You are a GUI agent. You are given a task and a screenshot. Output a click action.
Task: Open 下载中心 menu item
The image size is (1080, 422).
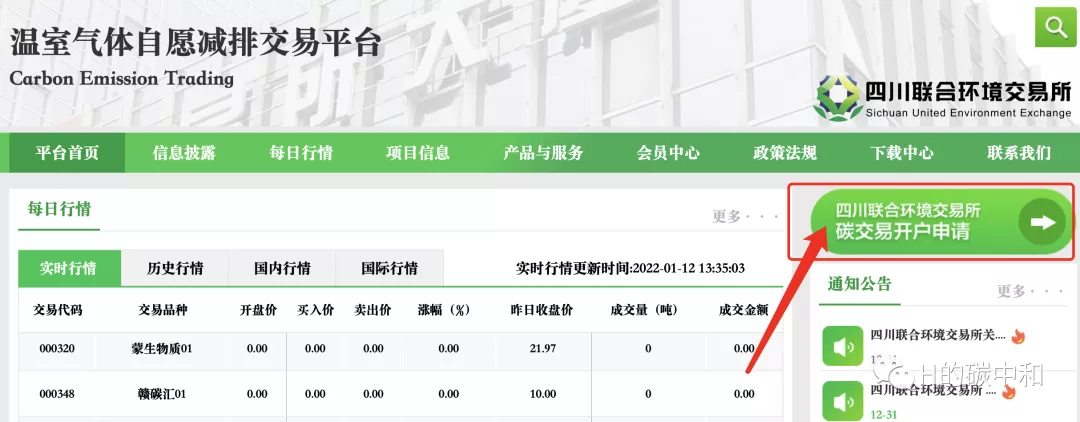(902, 152)
